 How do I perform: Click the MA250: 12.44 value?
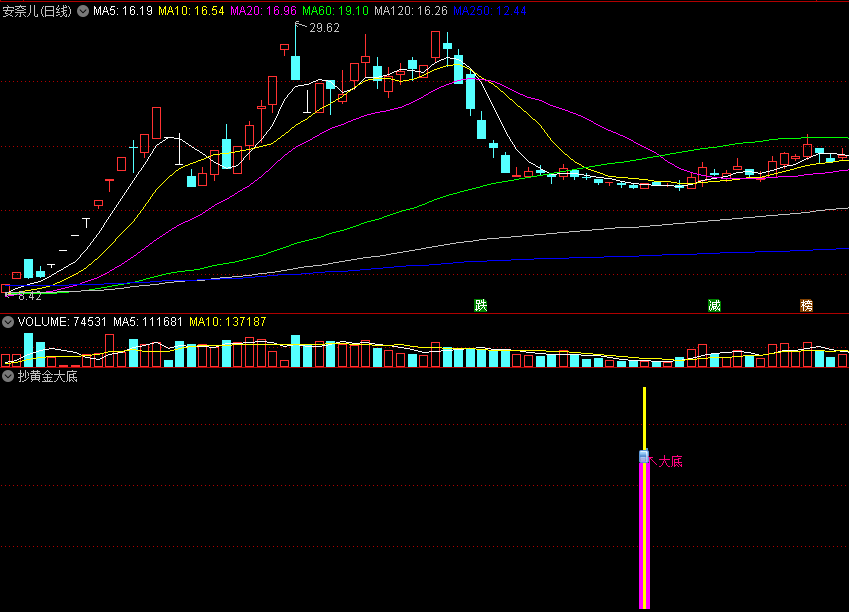coord(489,11)
